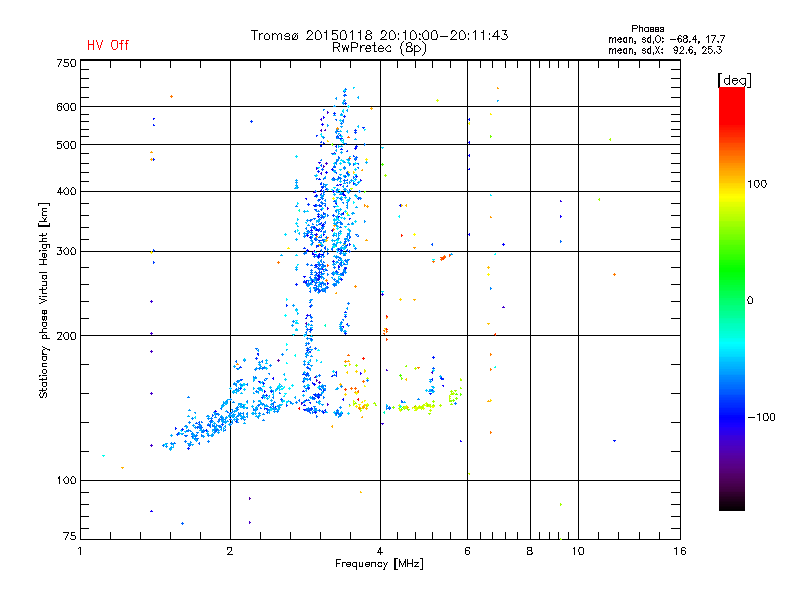Click the red 'HV Off' status label
This screenshot has width=800, height=600.
pos(108,45)
